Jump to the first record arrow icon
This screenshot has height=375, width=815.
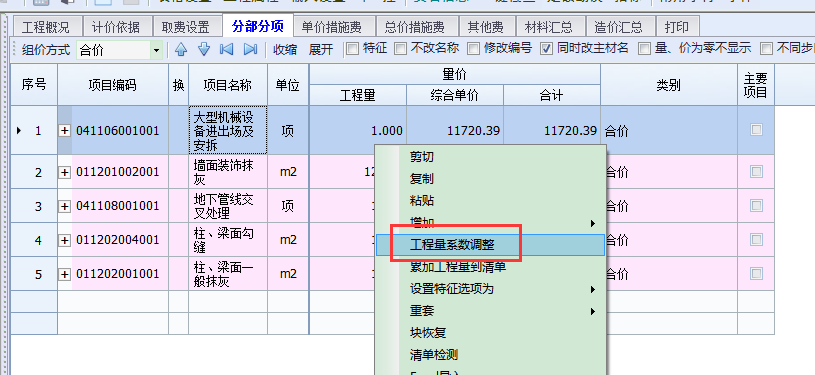pos(226,49)
